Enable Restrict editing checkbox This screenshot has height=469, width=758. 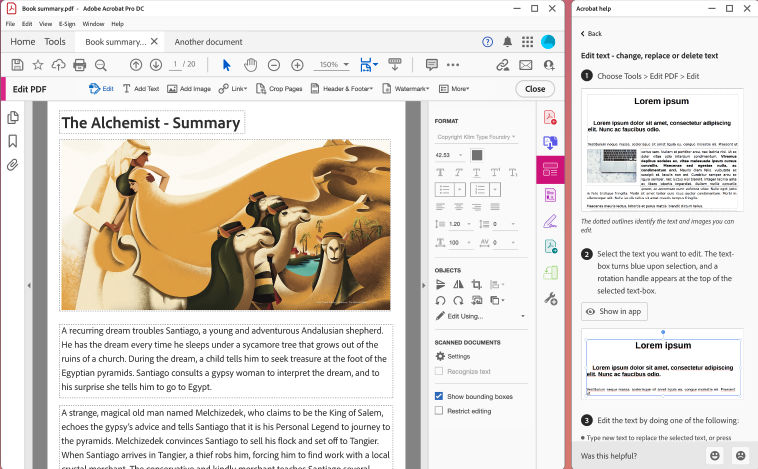440,411
